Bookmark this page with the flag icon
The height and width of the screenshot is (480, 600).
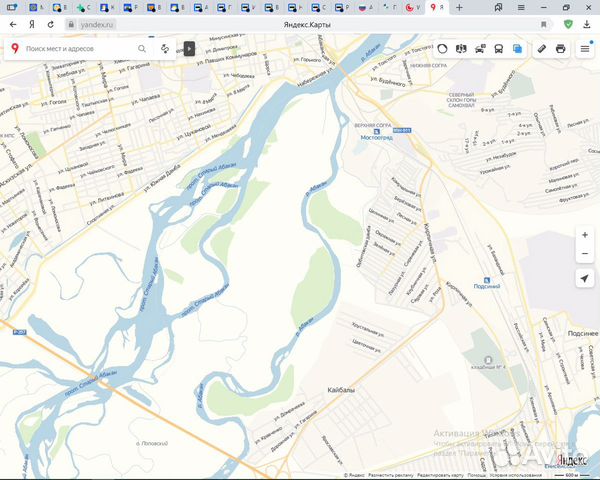click(x=543, y=24)
